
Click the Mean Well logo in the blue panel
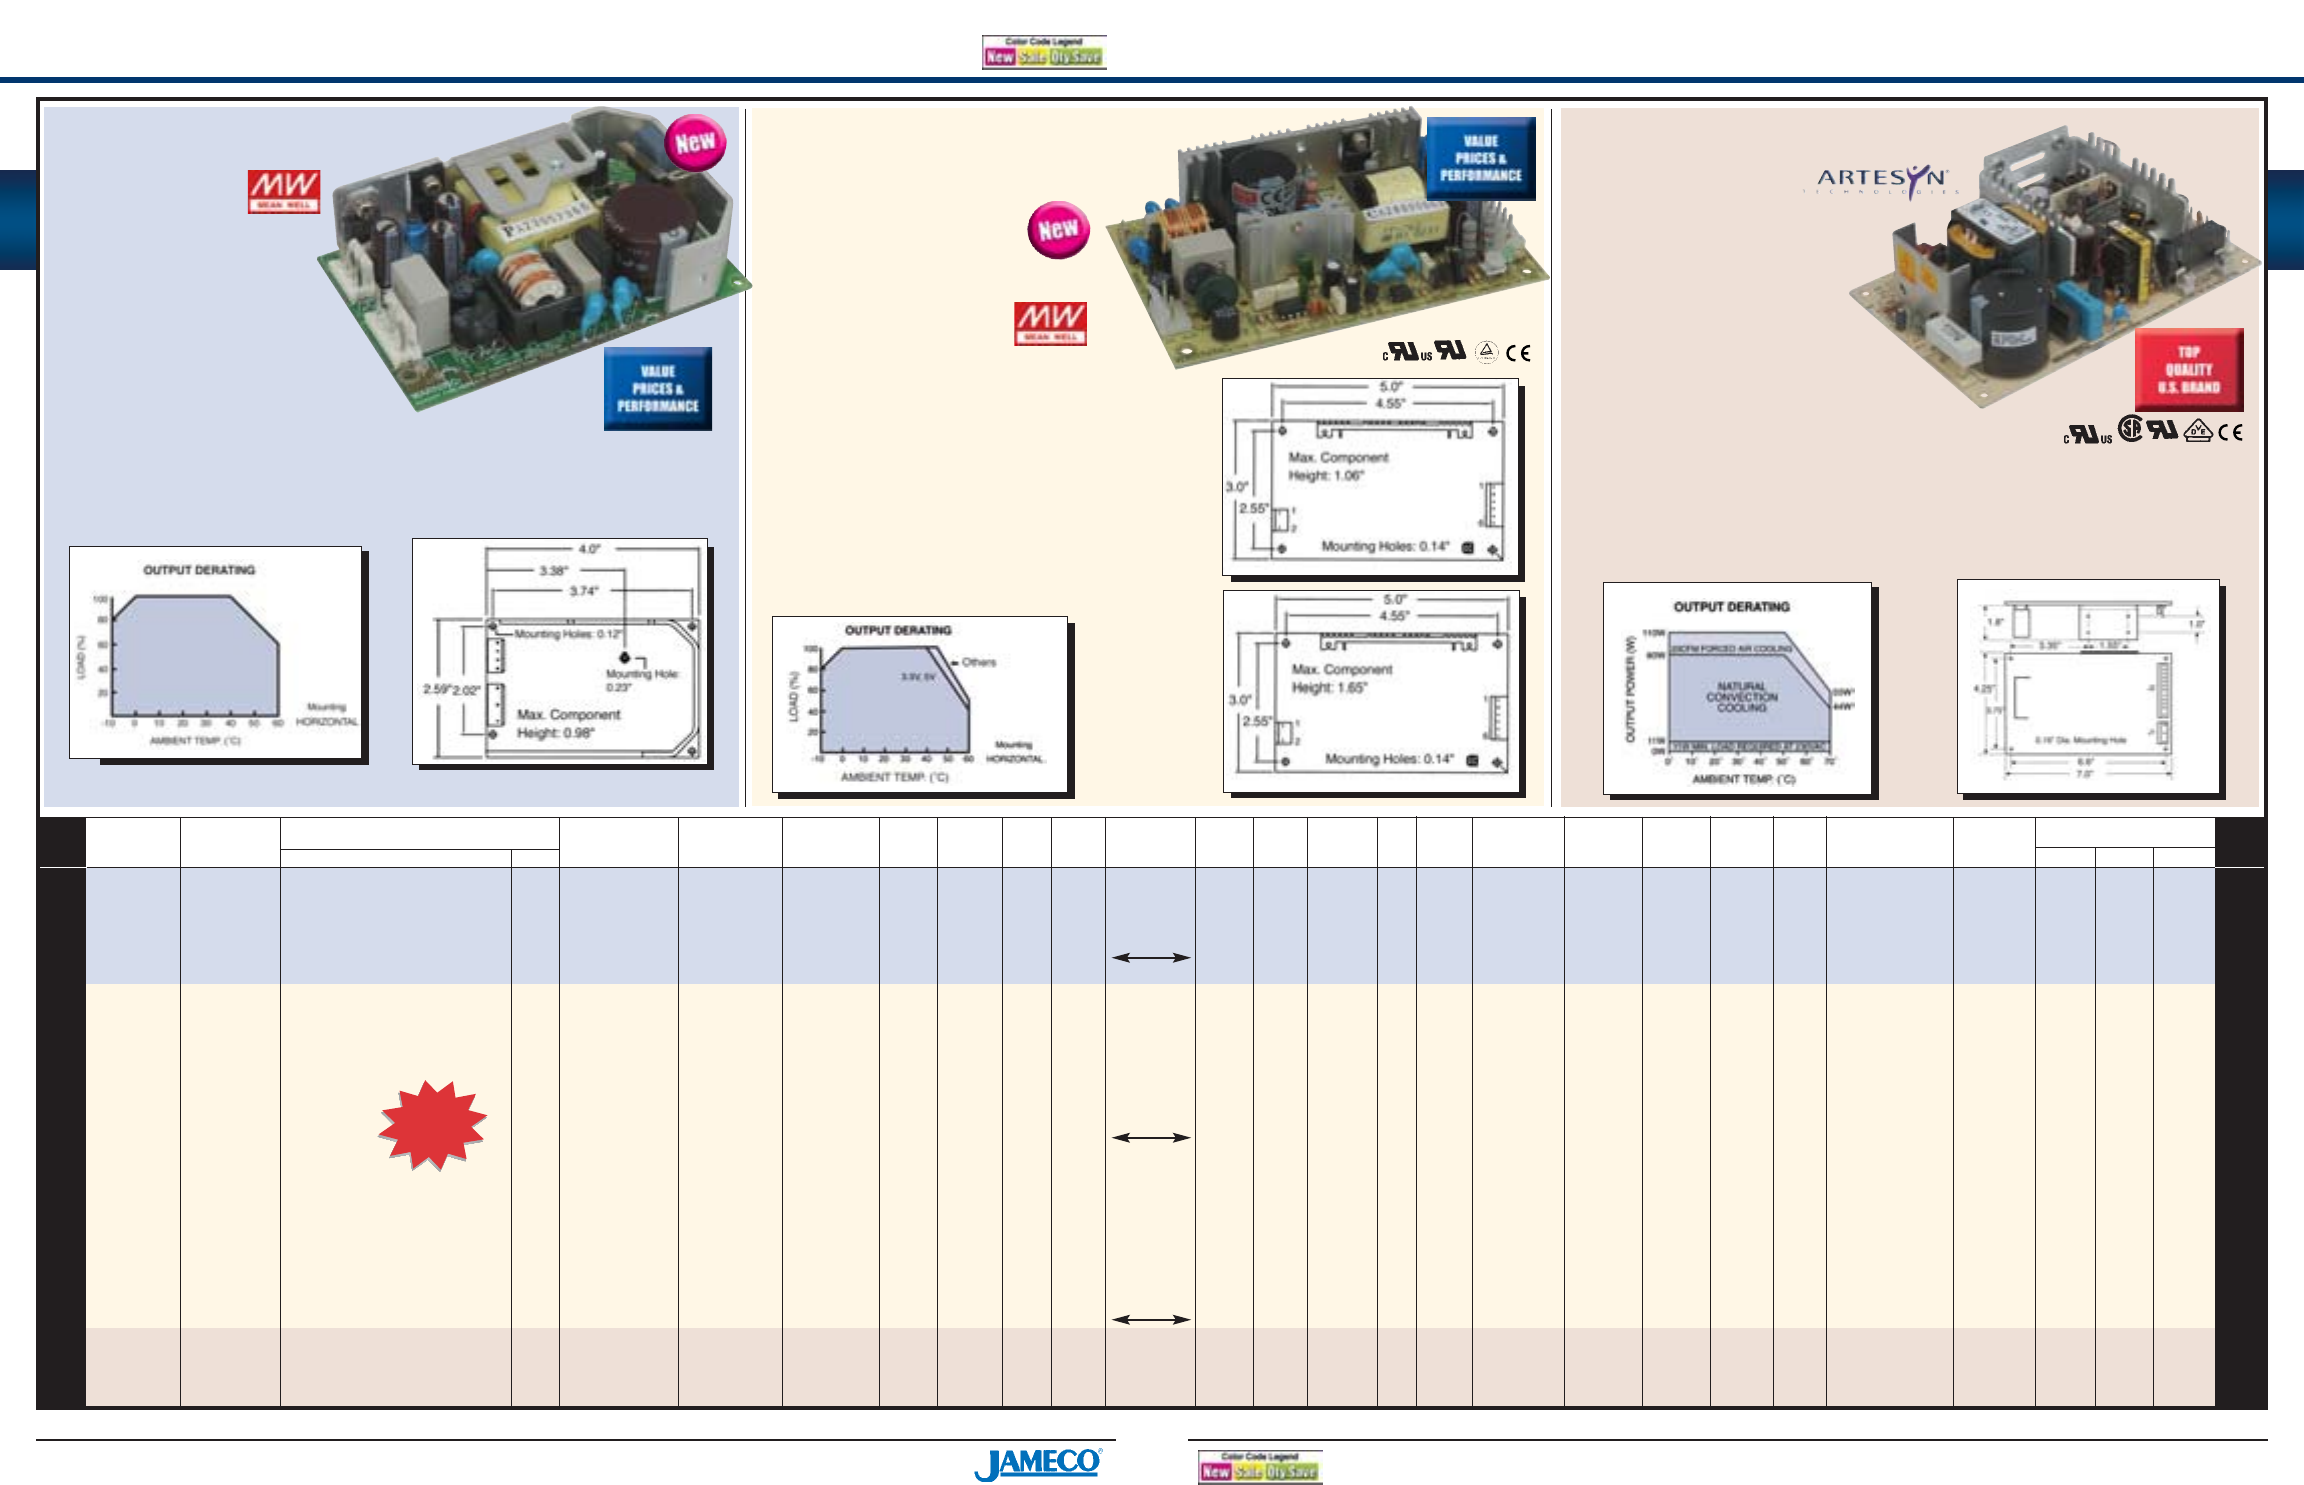point(284,192)
